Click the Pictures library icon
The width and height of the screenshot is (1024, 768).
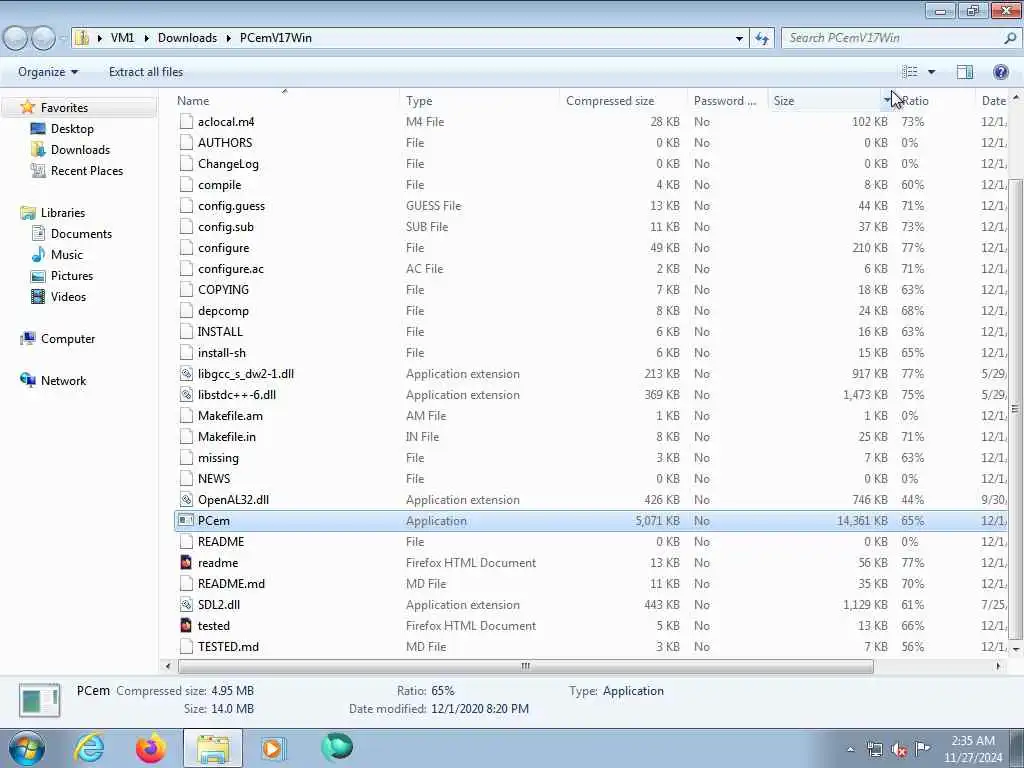tap(38, 276)
